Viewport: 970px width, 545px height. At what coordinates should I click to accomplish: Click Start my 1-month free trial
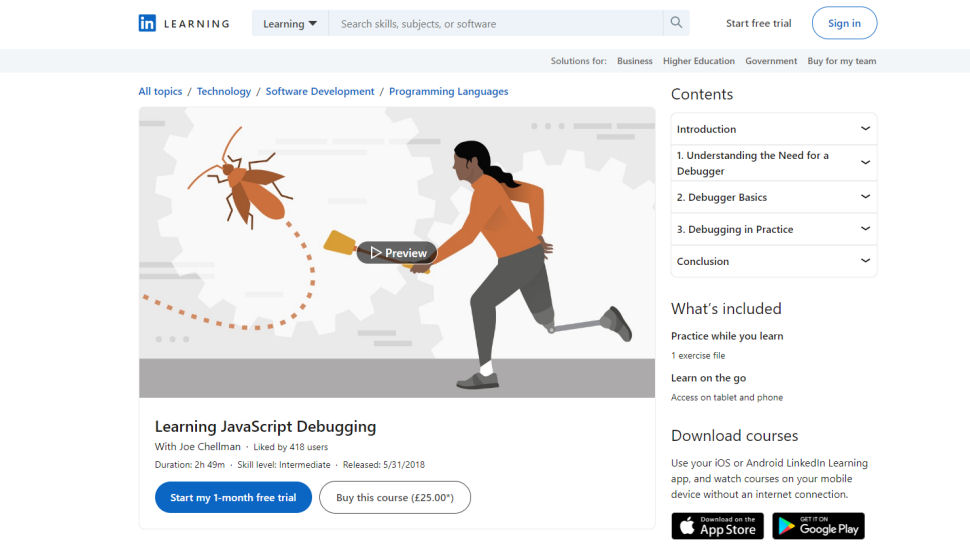(x=233, y=497)
